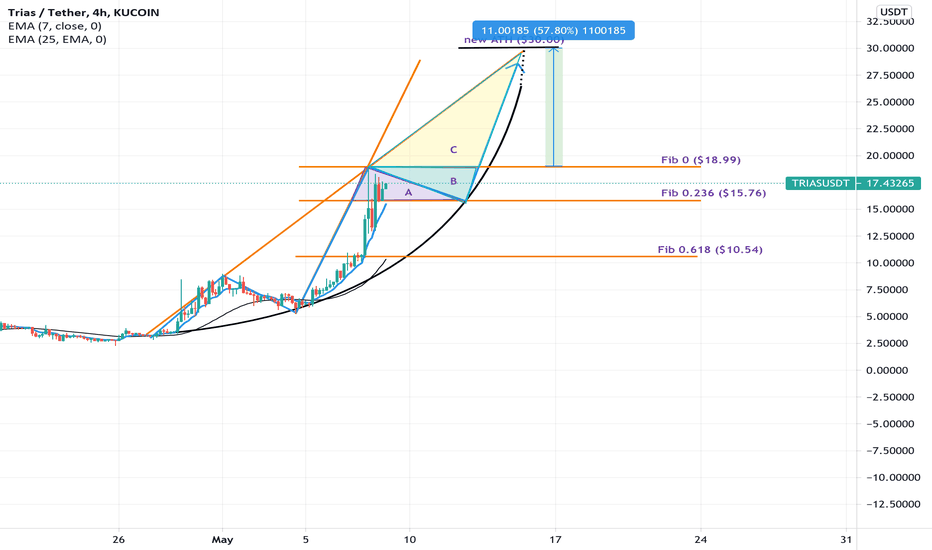This screenshot has height=550, width=932.
Task: Click the 'May' date on time axis
Action: (222, 540)
